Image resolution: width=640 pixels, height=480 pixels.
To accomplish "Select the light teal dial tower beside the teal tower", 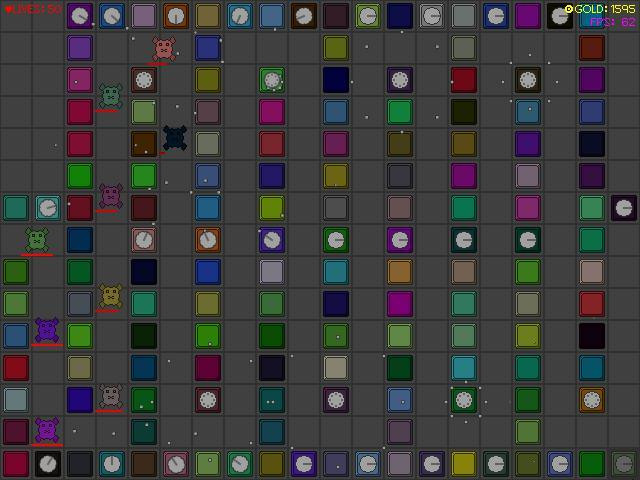I will [x=48, y=208].
